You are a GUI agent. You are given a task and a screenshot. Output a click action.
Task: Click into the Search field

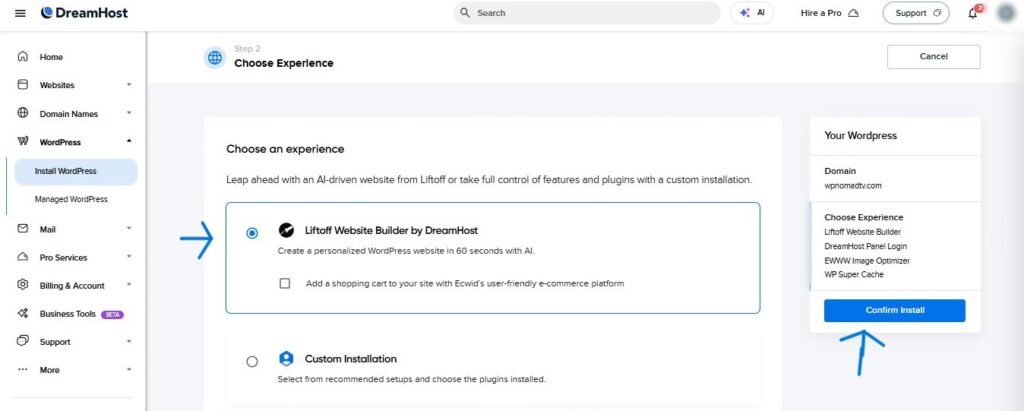[x=586, y=13]
